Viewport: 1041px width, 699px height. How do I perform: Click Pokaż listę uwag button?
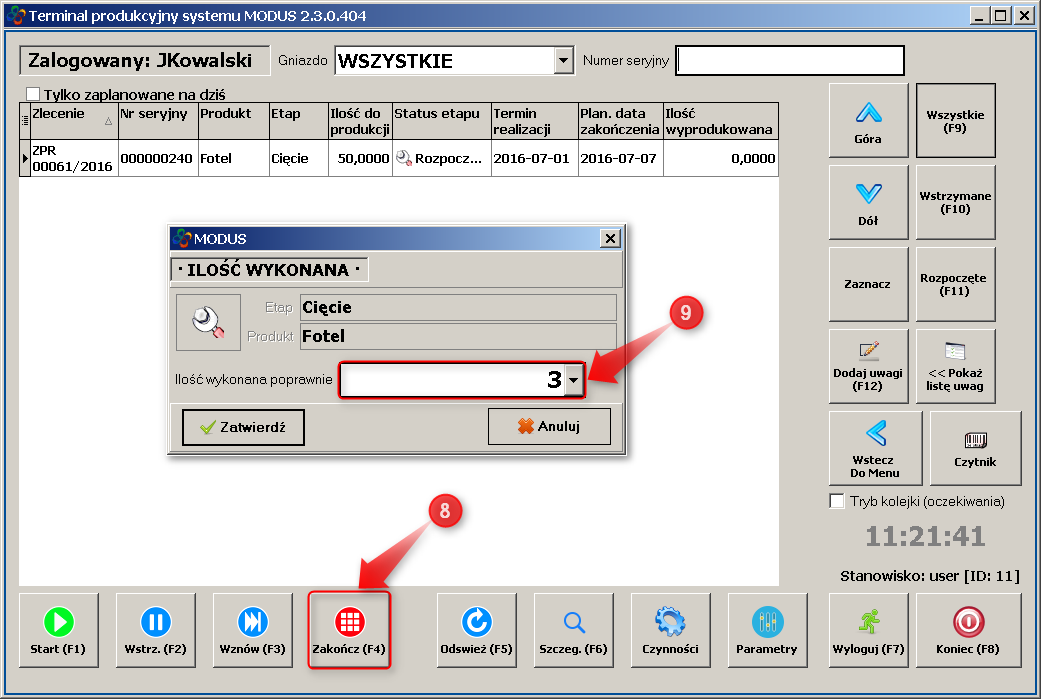955,366
